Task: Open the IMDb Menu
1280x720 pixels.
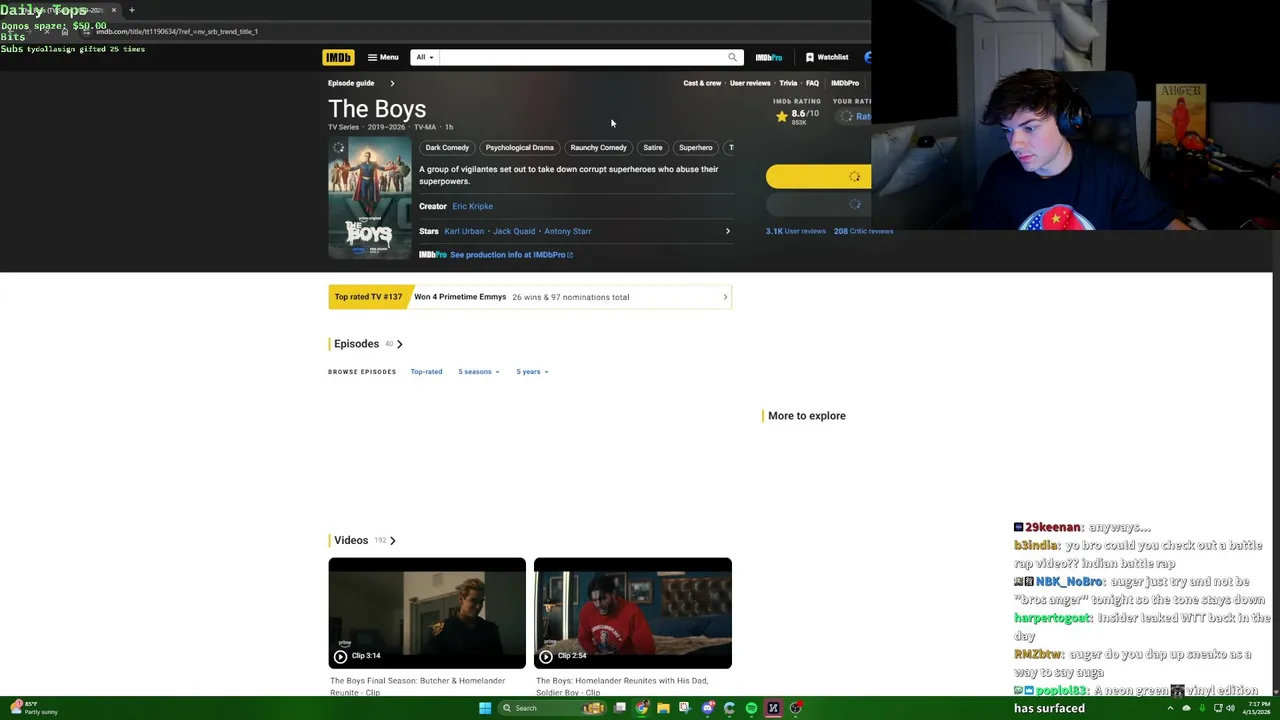Action: [x=383, y=57]
